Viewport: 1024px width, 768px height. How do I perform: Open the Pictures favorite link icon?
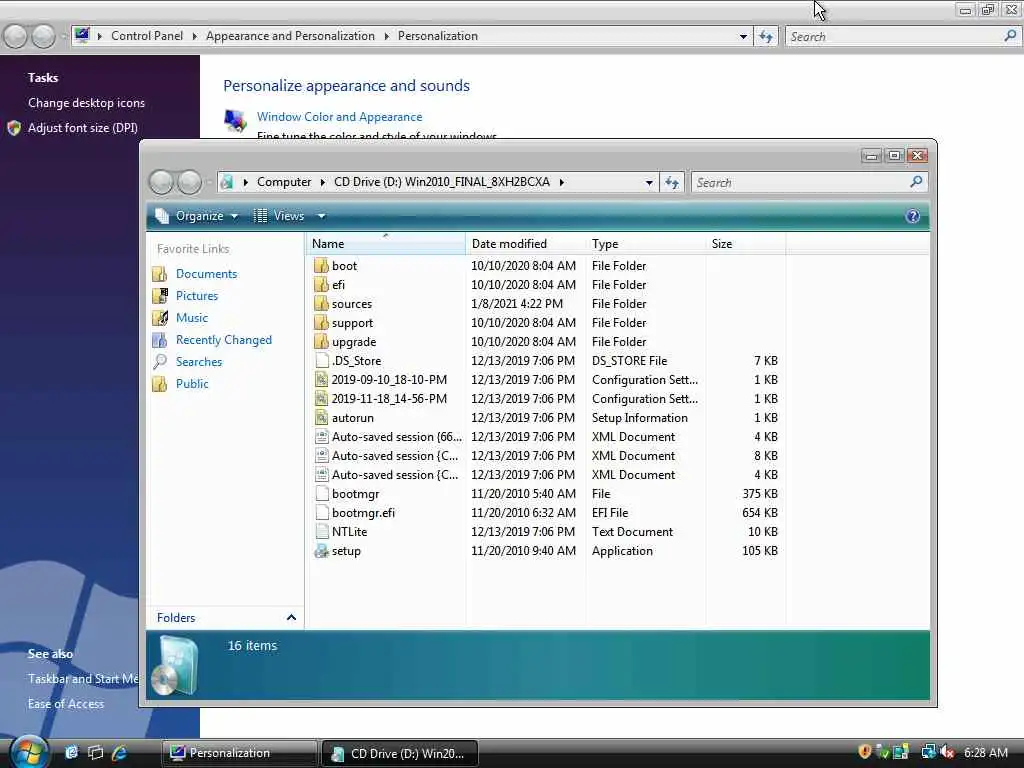pos(160,296)
